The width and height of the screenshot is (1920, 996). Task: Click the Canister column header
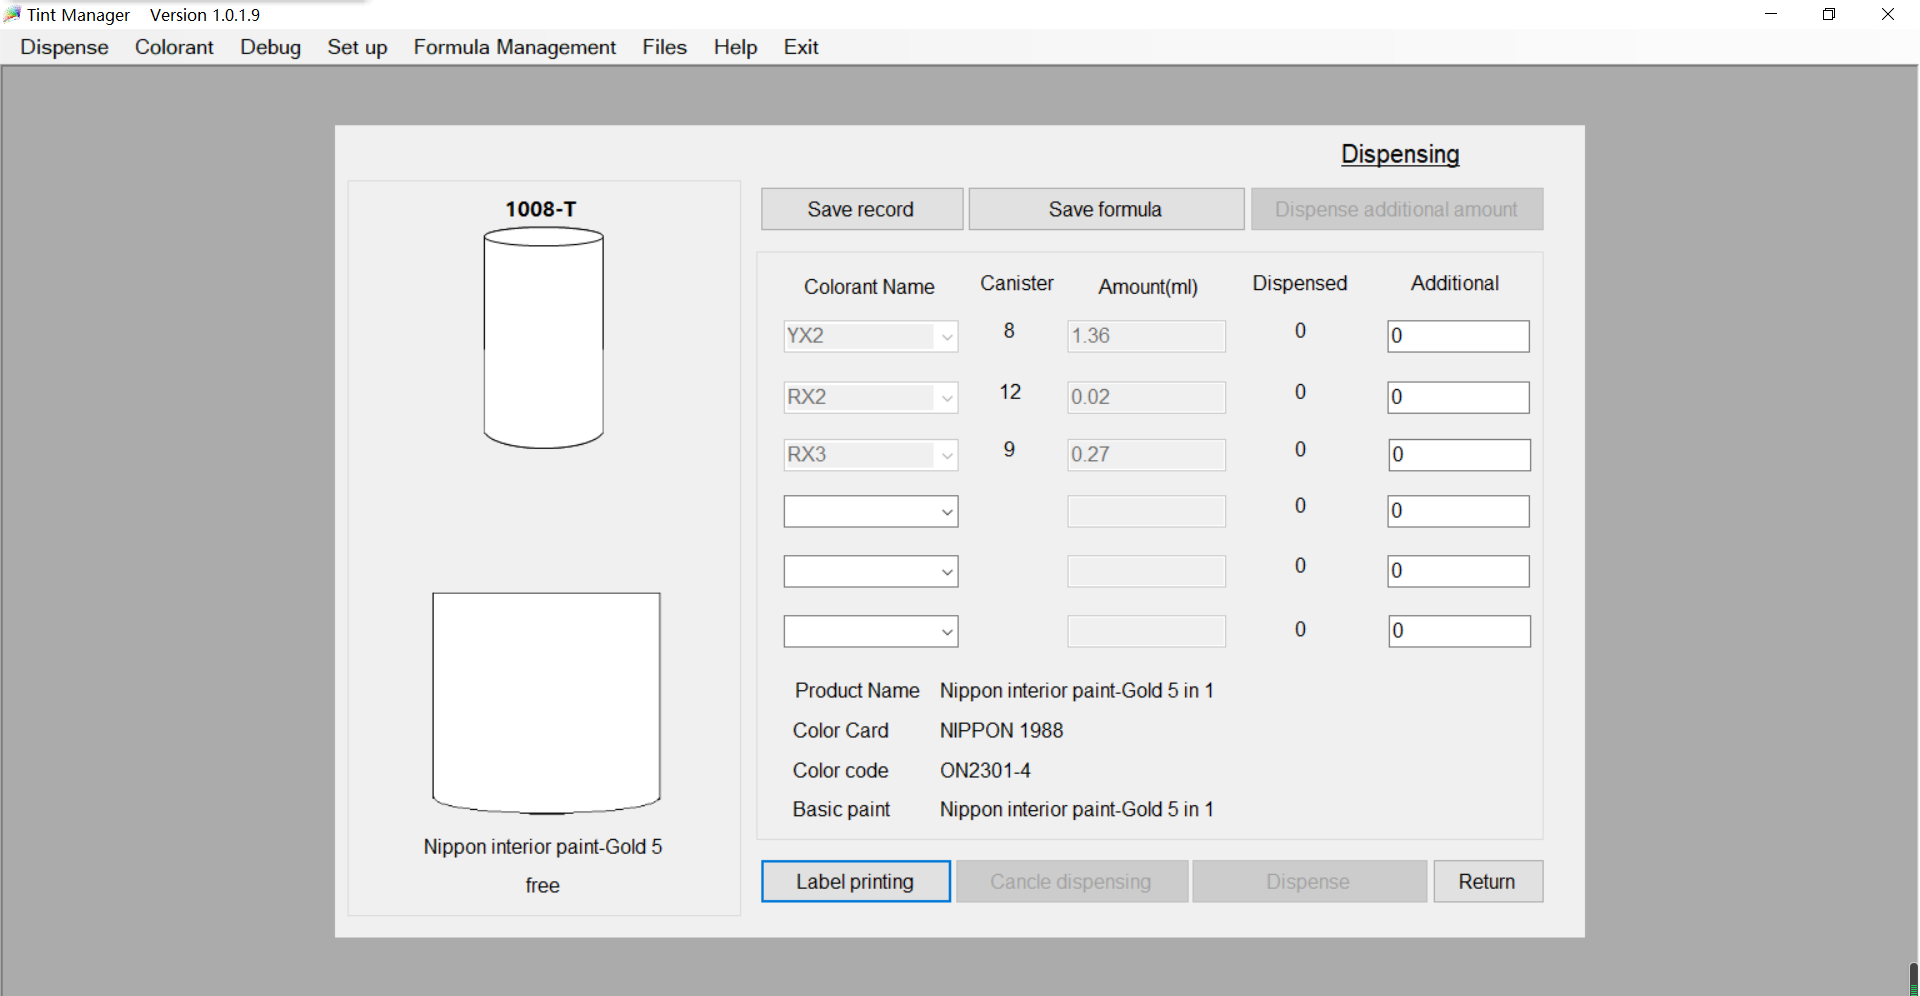point(1017,283)
